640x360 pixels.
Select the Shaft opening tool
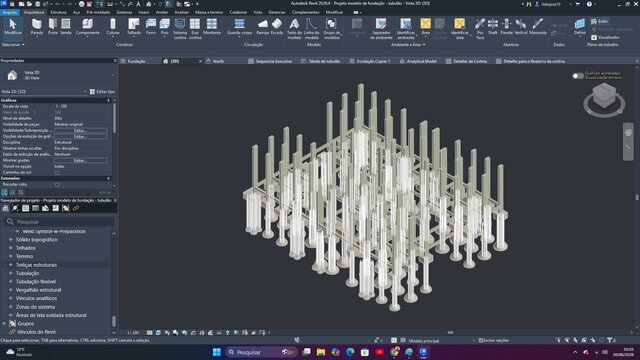point(493,27)
